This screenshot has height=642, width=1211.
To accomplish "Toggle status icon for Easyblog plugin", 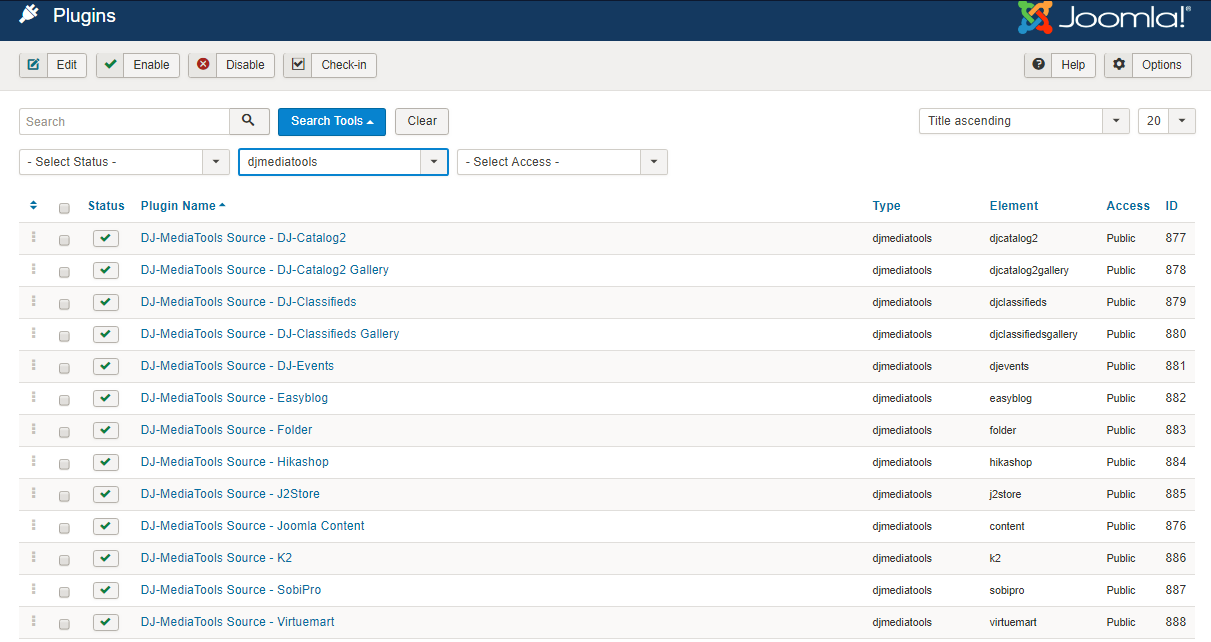I will point(106,398).
